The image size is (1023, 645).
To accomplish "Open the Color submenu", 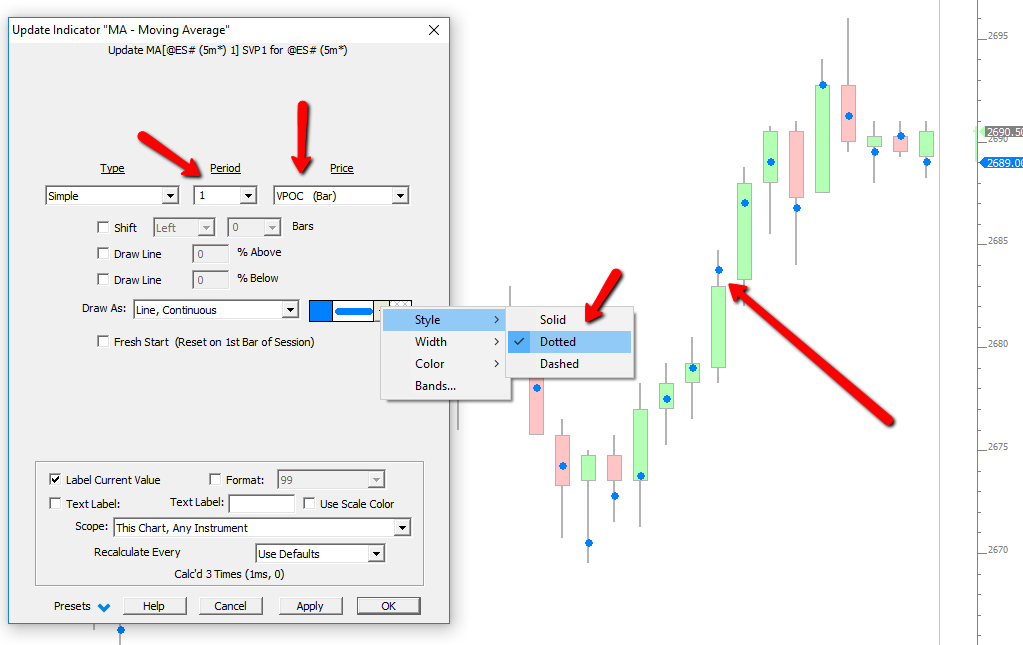I will point(444,364).
